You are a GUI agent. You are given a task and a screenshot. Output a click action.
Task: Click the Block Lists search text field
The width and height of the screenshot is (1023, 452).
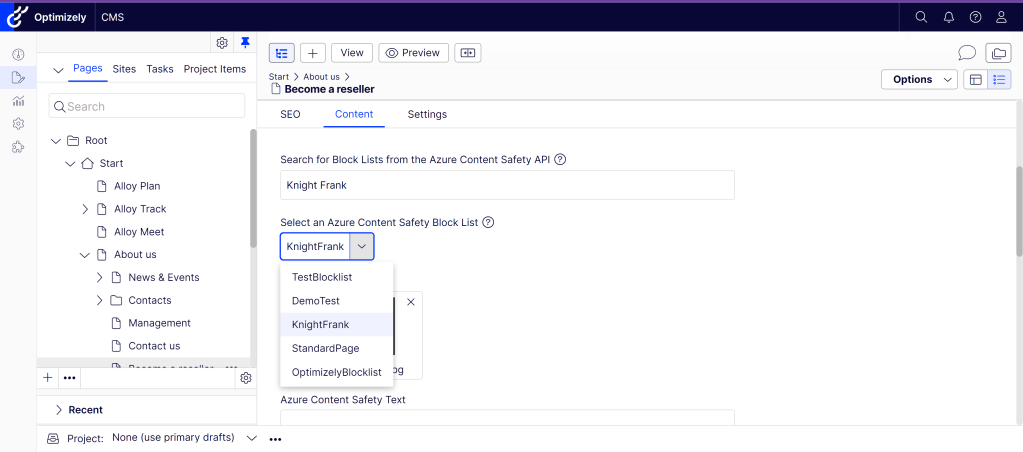coord(507,185)
